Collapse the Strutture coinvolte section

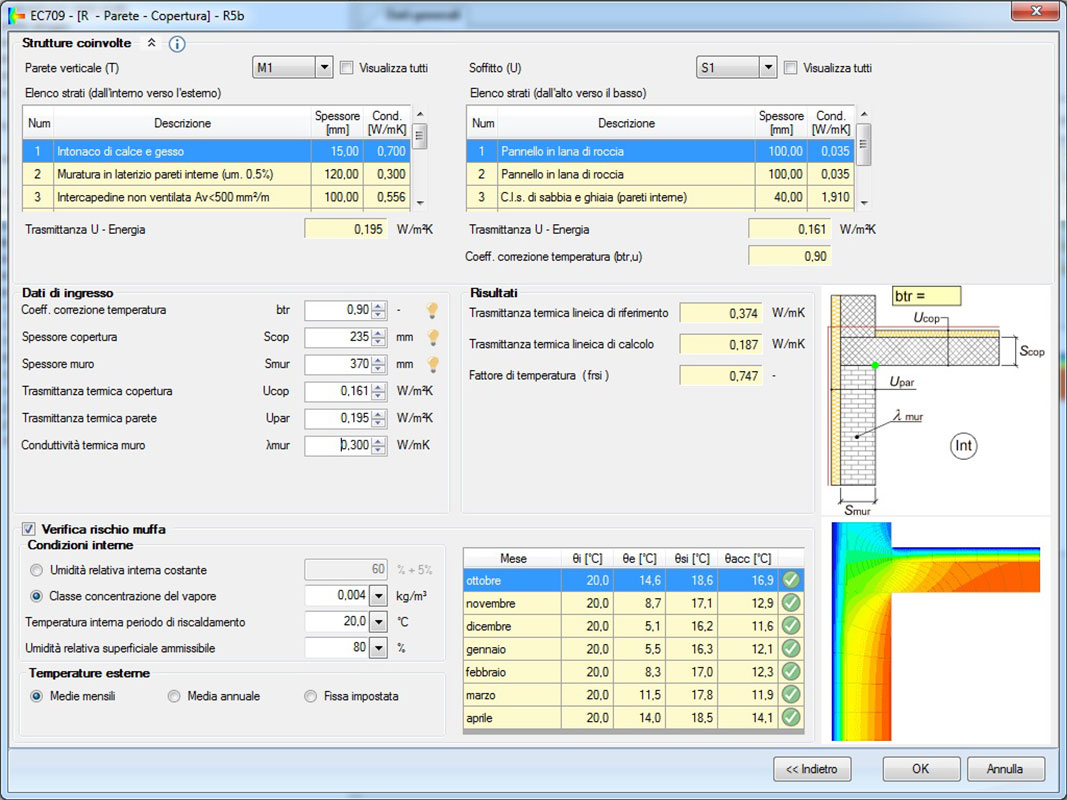152,43
